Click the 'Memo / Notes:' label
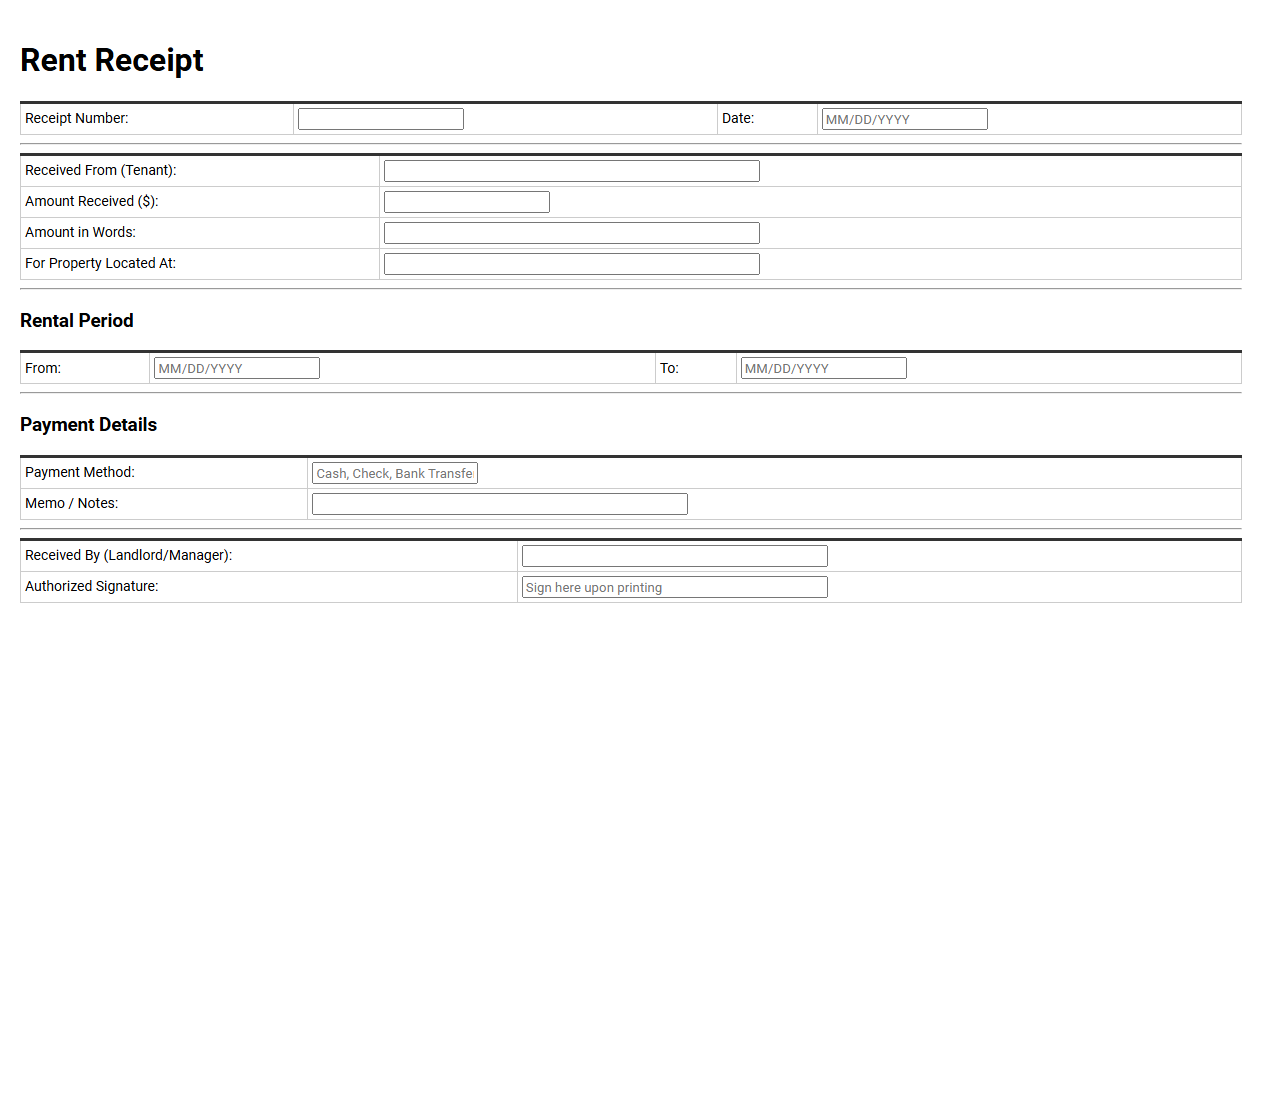The width and height of the screenshot is (1262, 1120). tap(71, 503)
